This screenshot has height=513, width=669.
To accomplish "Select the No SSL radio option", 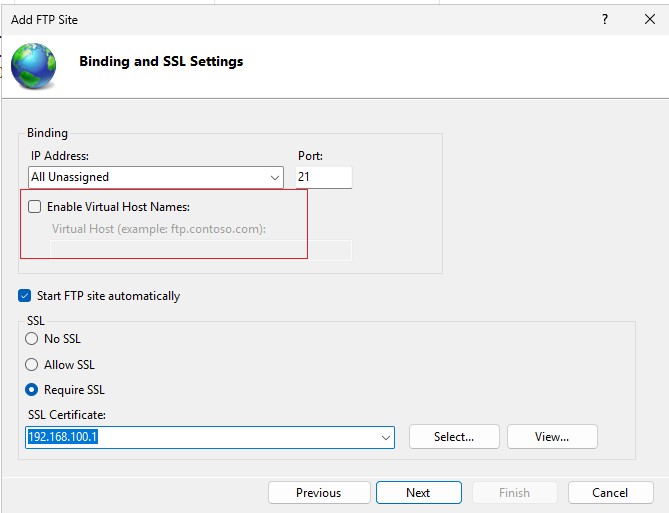I will coord(32,339).
